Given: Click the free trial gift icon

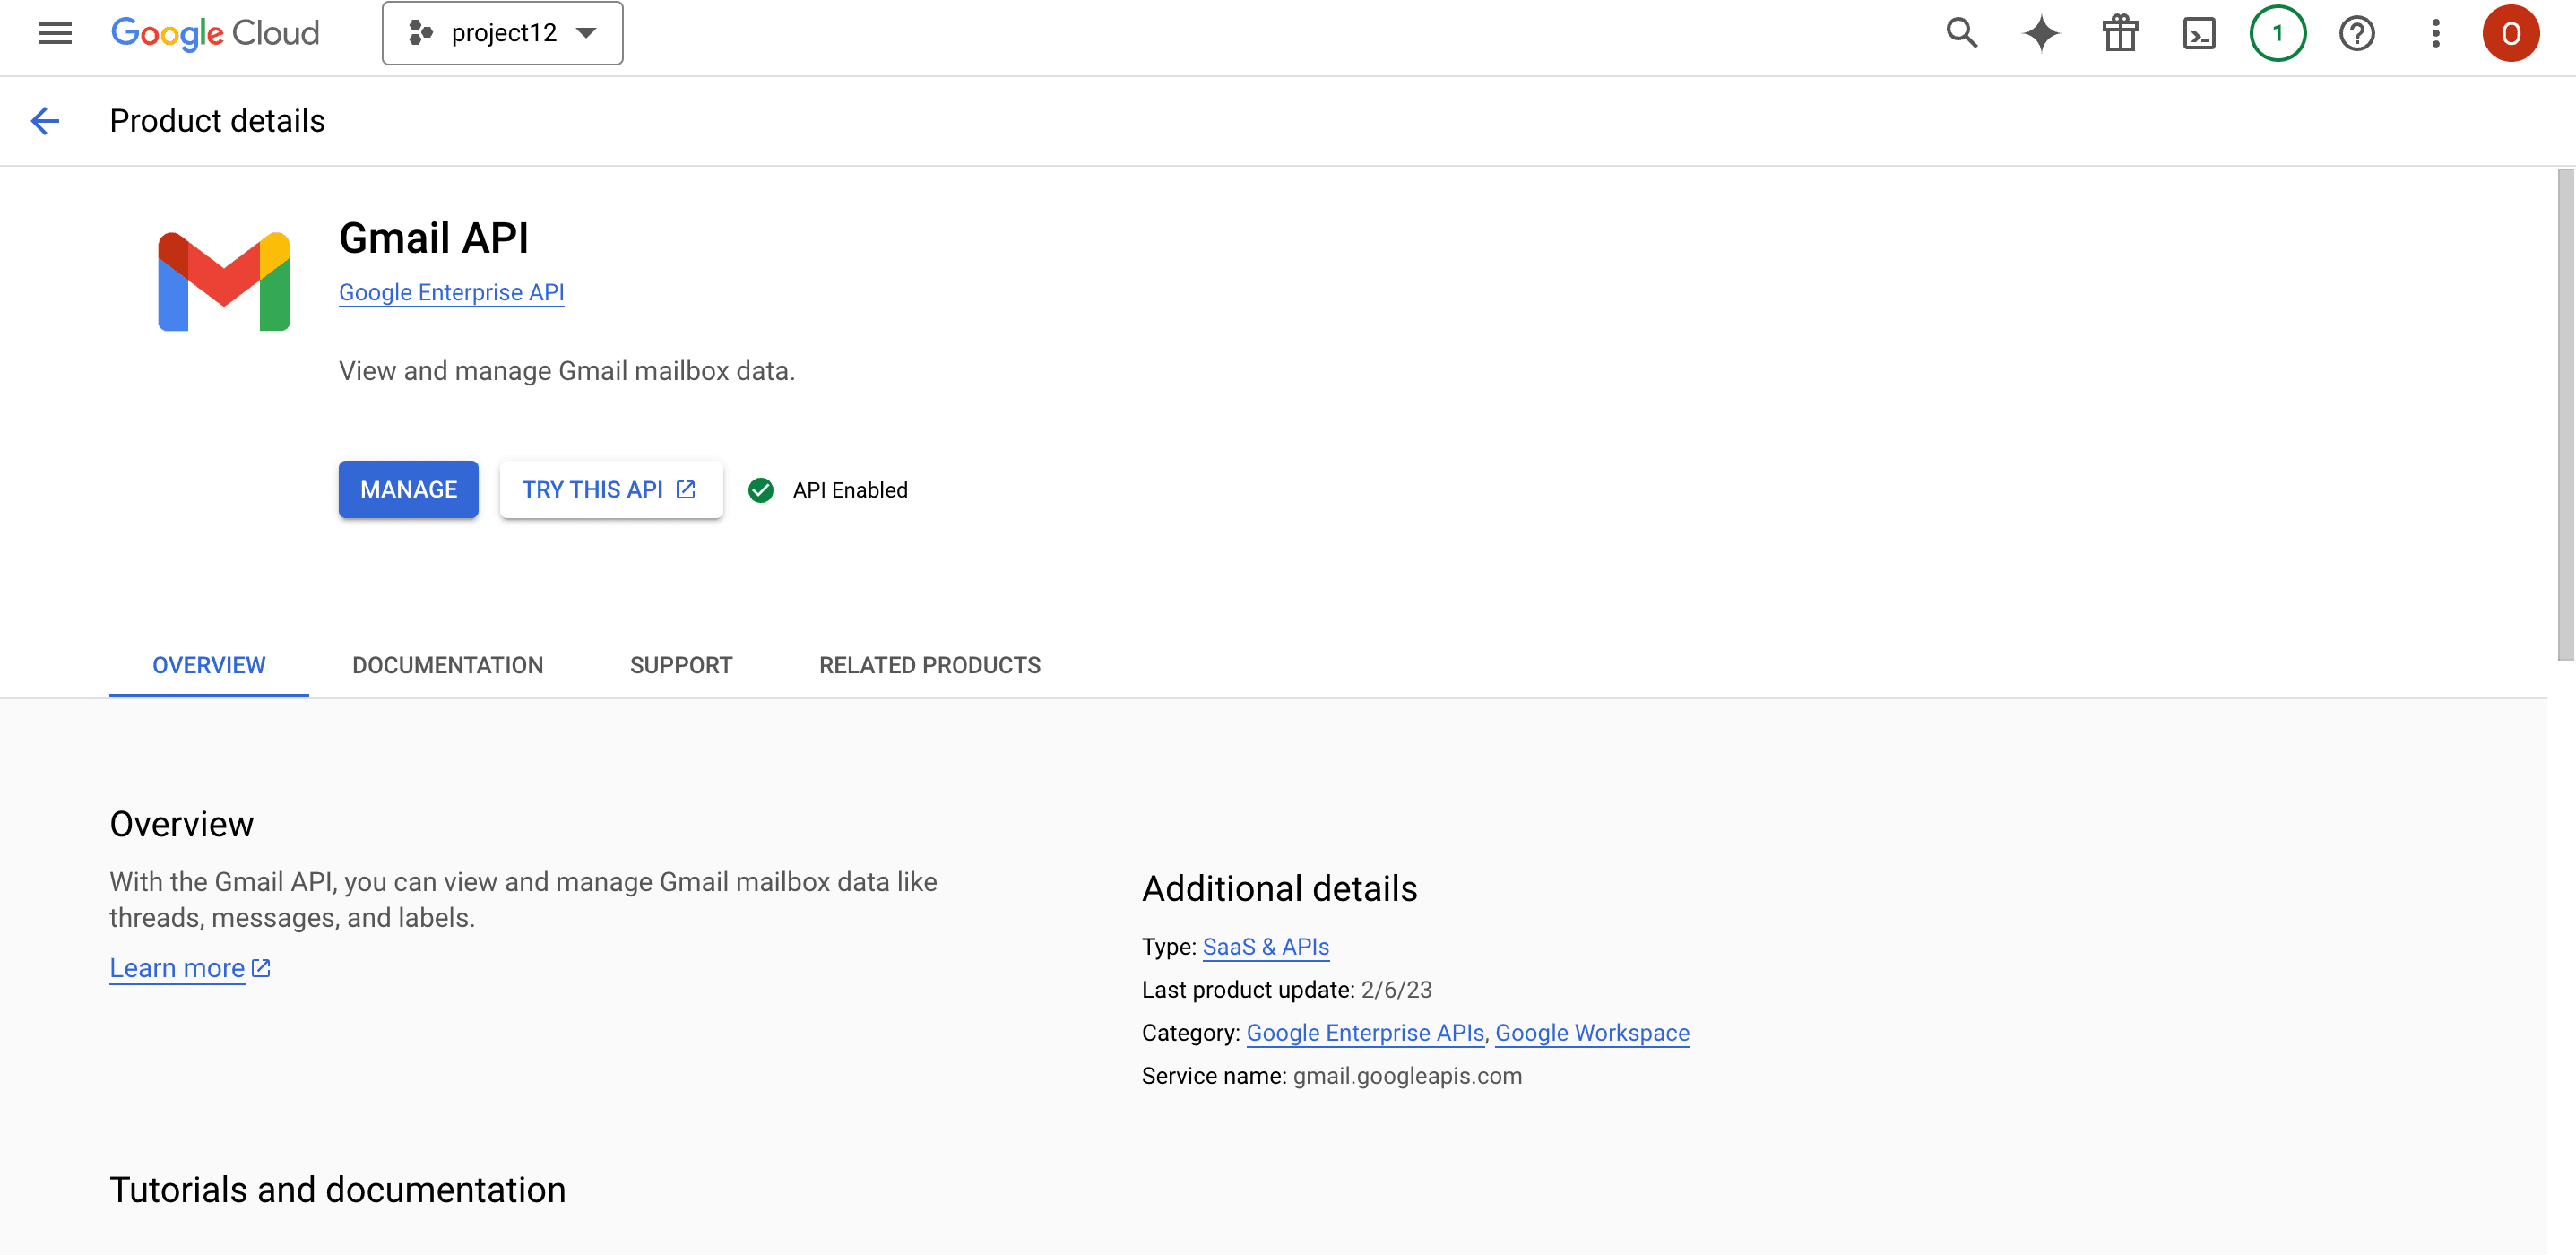Looking at the screenshot, I should (2120, 33).
